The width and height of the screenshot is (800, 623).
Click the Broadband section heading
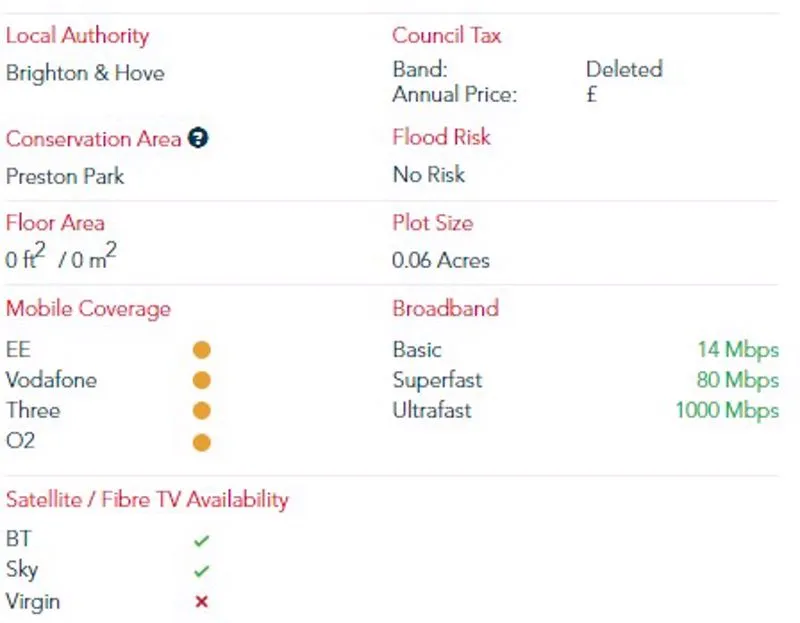(x=445, y=308)
